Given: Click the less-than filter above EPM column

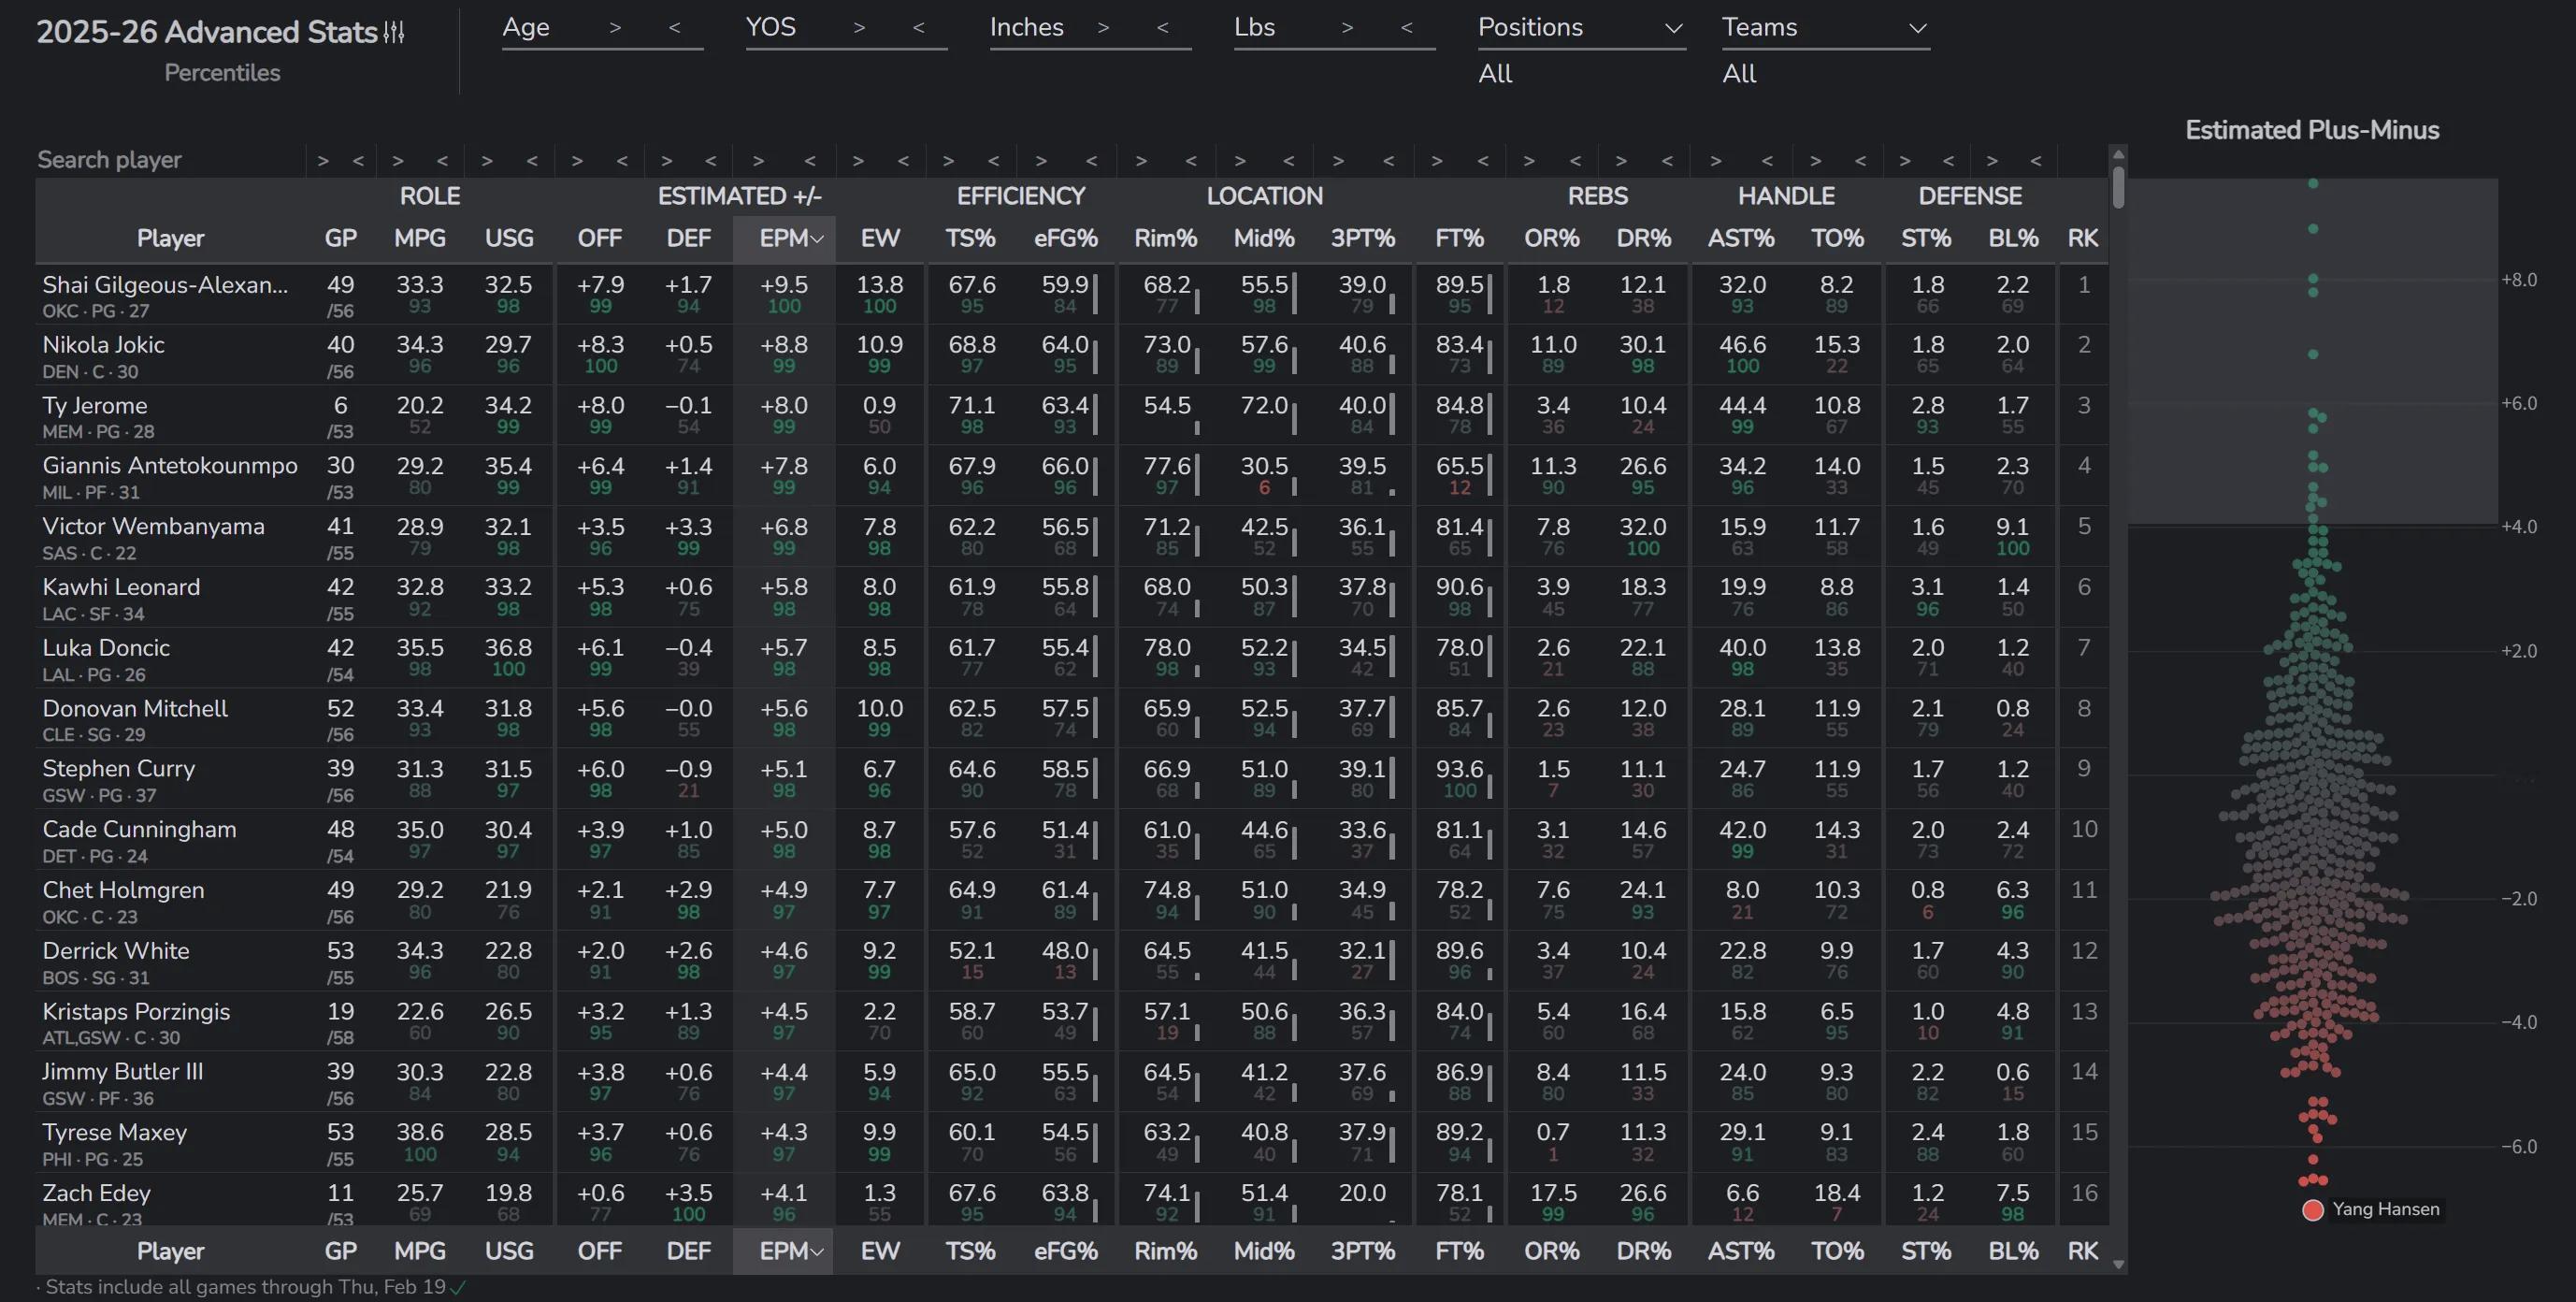Looking at the screenshot, I should [x=810, y=161].
